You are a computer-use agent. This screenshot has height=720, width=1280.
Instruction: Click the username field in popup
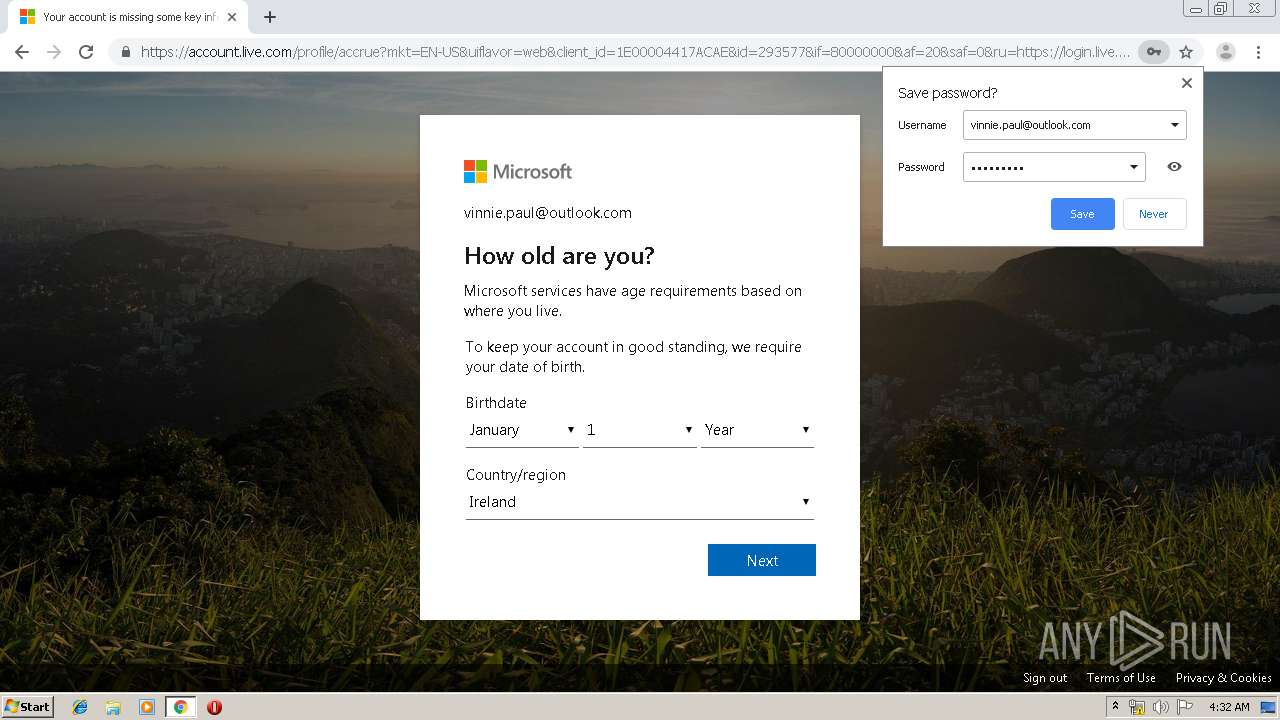(1075, 125)
